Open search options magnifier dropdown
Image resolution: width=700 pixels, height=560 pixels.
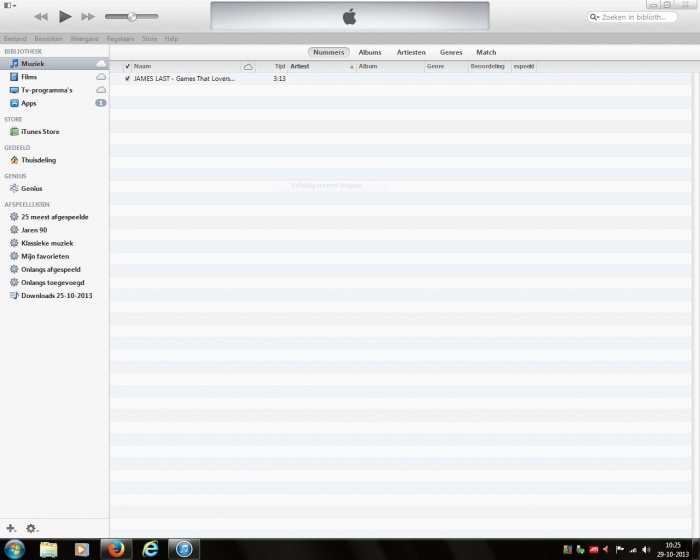click(594, 17)
